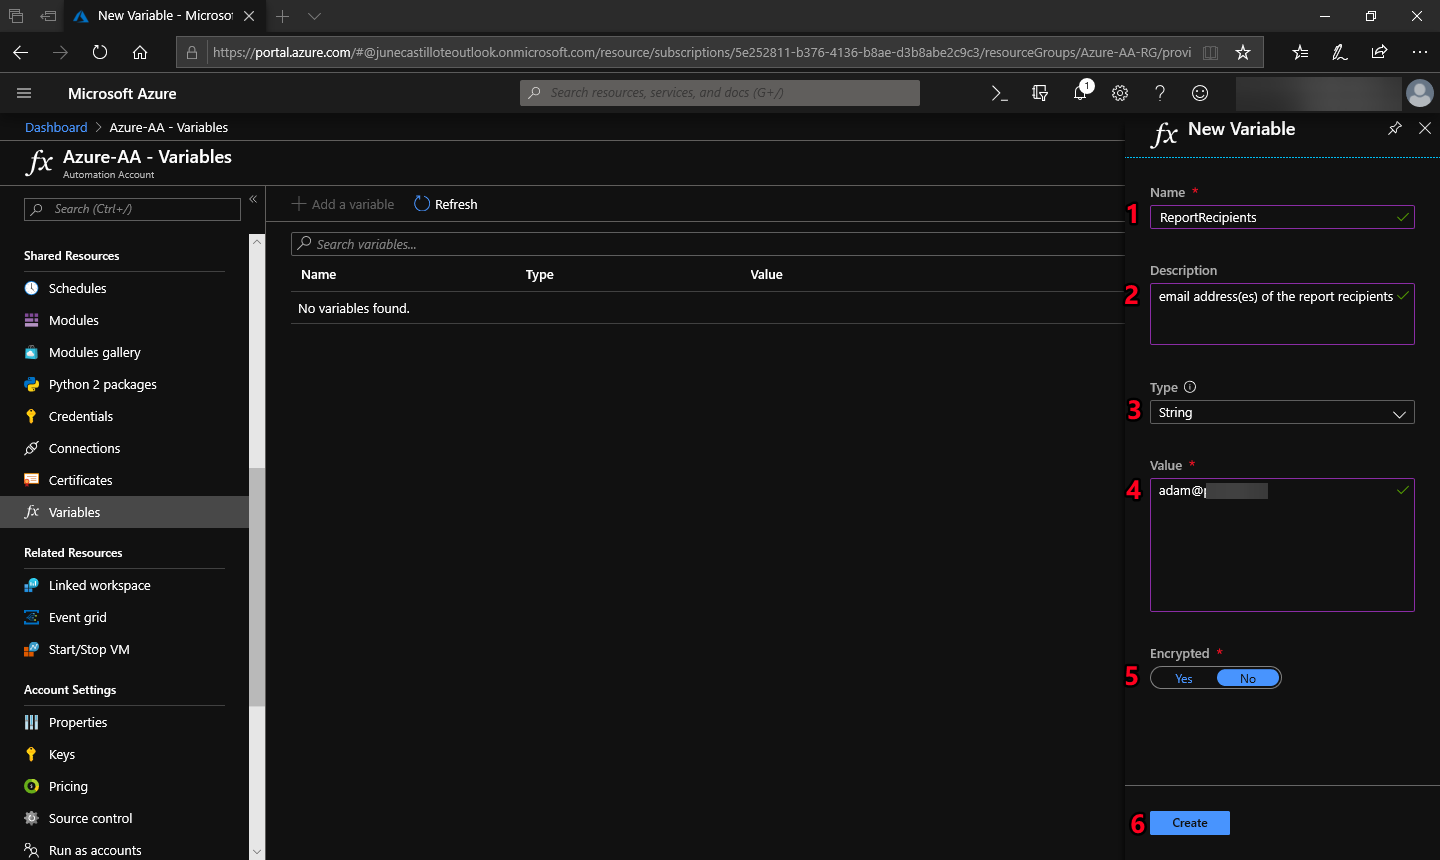Collapse the Automation Account sidebar
1440x860 pixels.
point(253,199)
